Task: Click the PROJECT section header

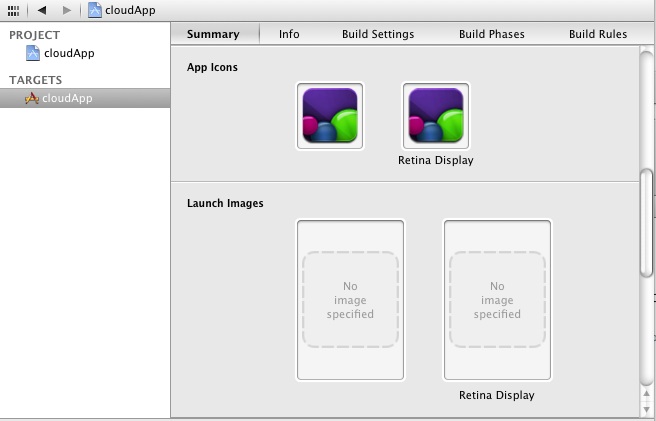Action: click(x=35, y=35)
